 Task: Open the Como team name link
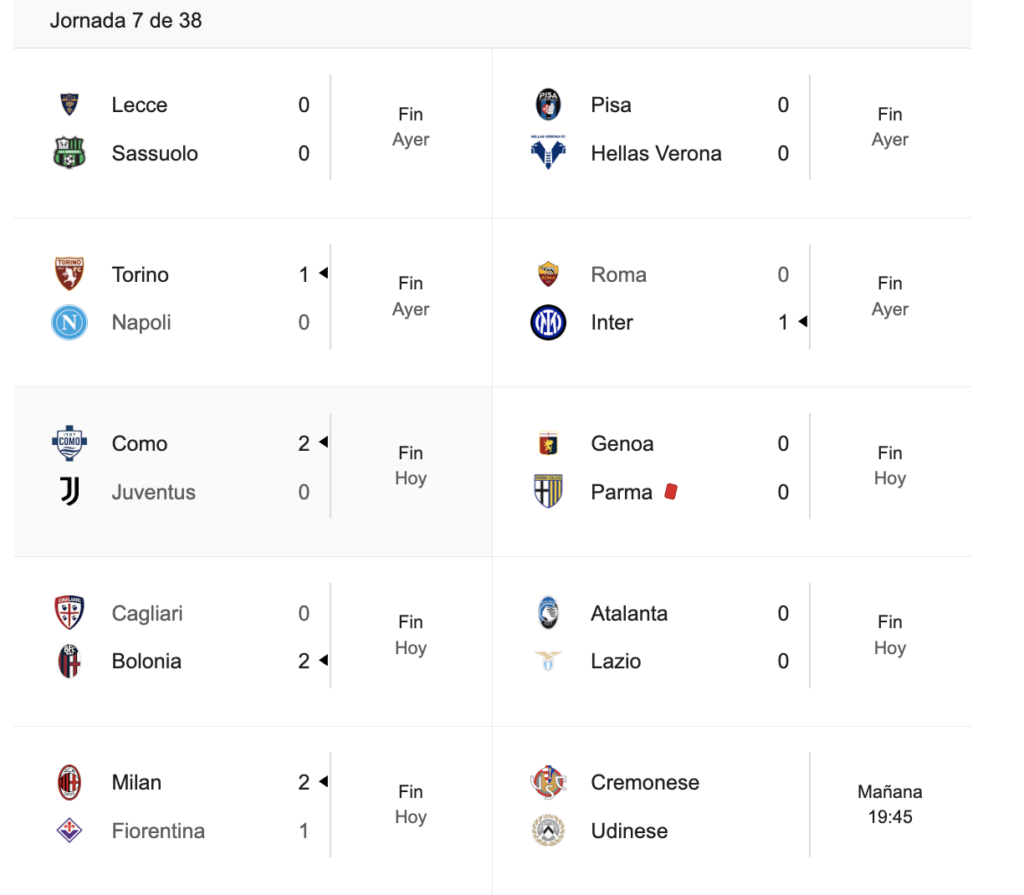click(x=139, y=444)
